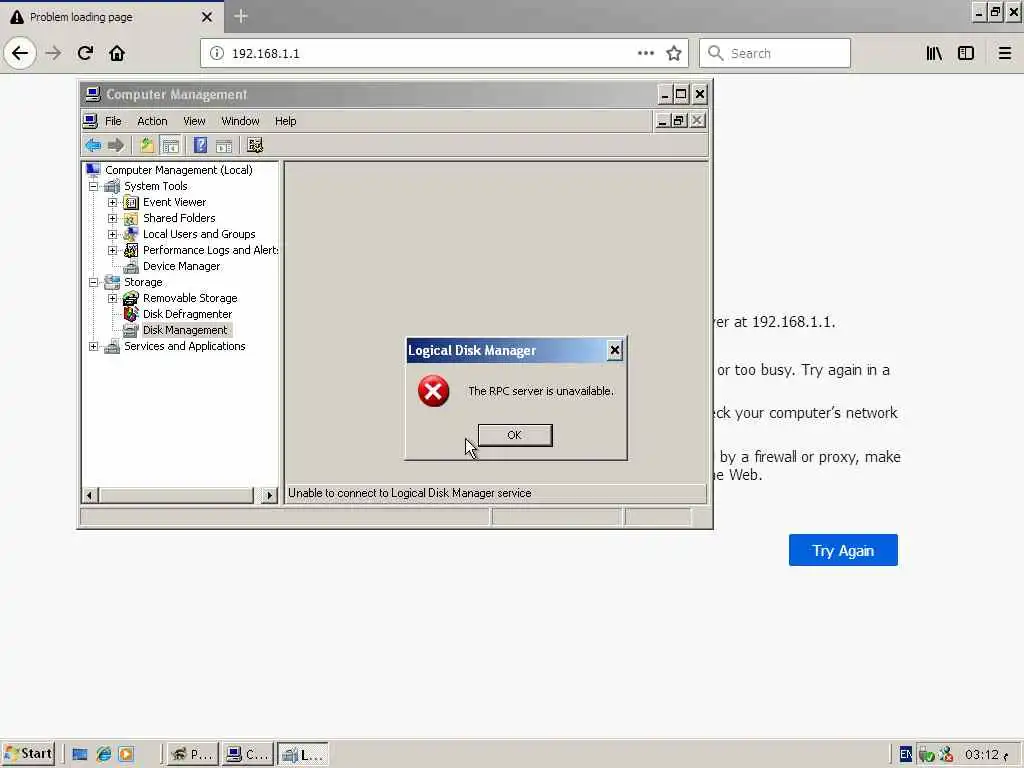Viewport: 1024px width, 768px height.
Task: Click the Forward arrow in Computer Management toolbar
Action: pyautogui.click(x=116, y=145)
